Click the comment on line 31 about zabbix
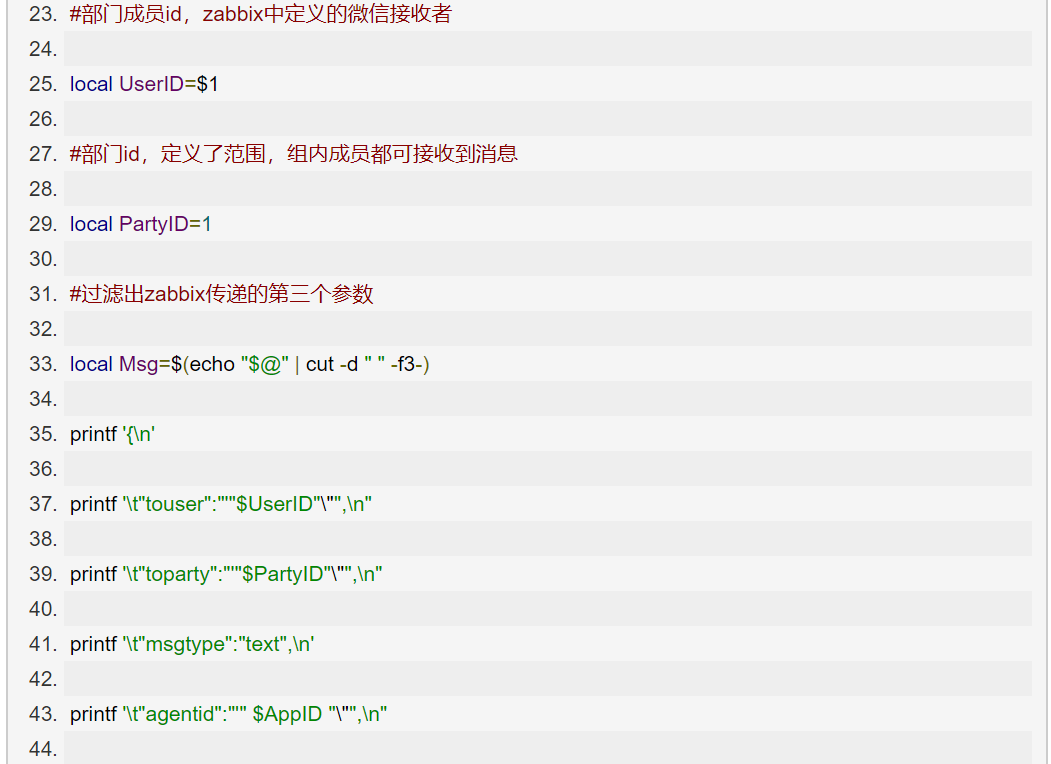The height and width of the screenshot is (764, 1051). tap(221, 294)
